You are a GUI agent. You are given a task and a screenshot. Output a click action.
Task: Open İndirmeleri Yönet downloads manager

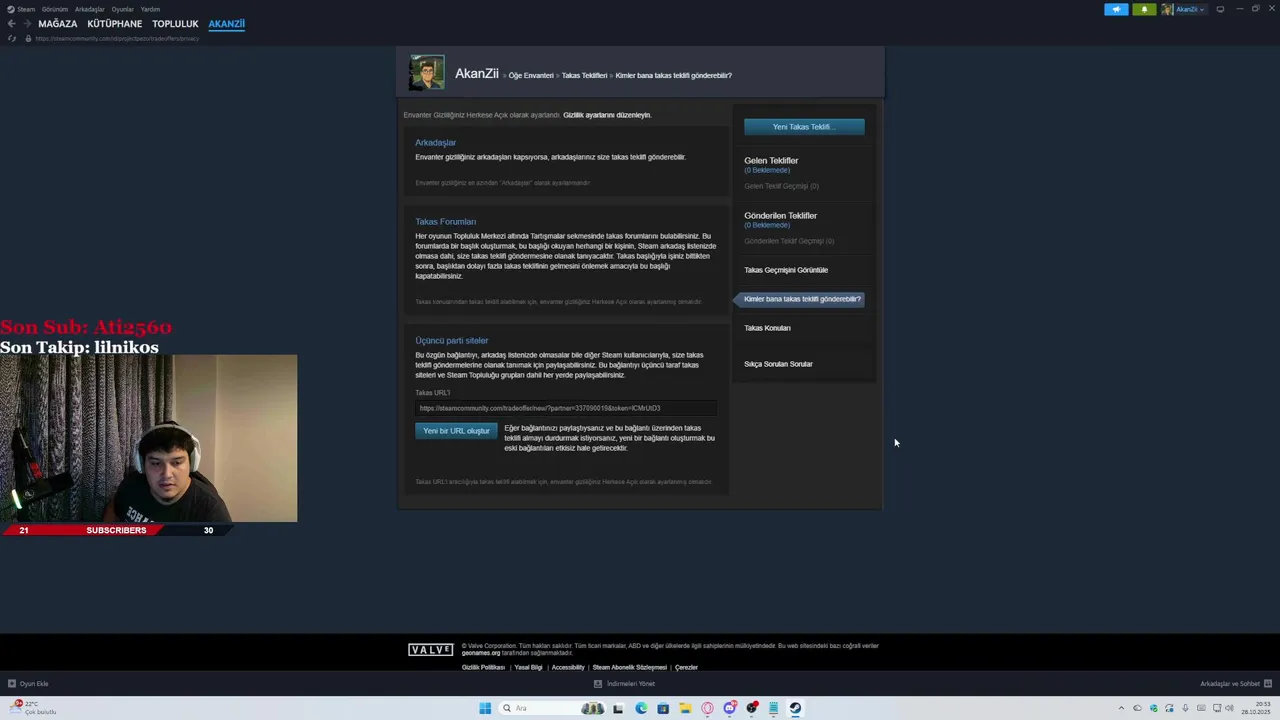pyautogui.click(x=624, y=684)
